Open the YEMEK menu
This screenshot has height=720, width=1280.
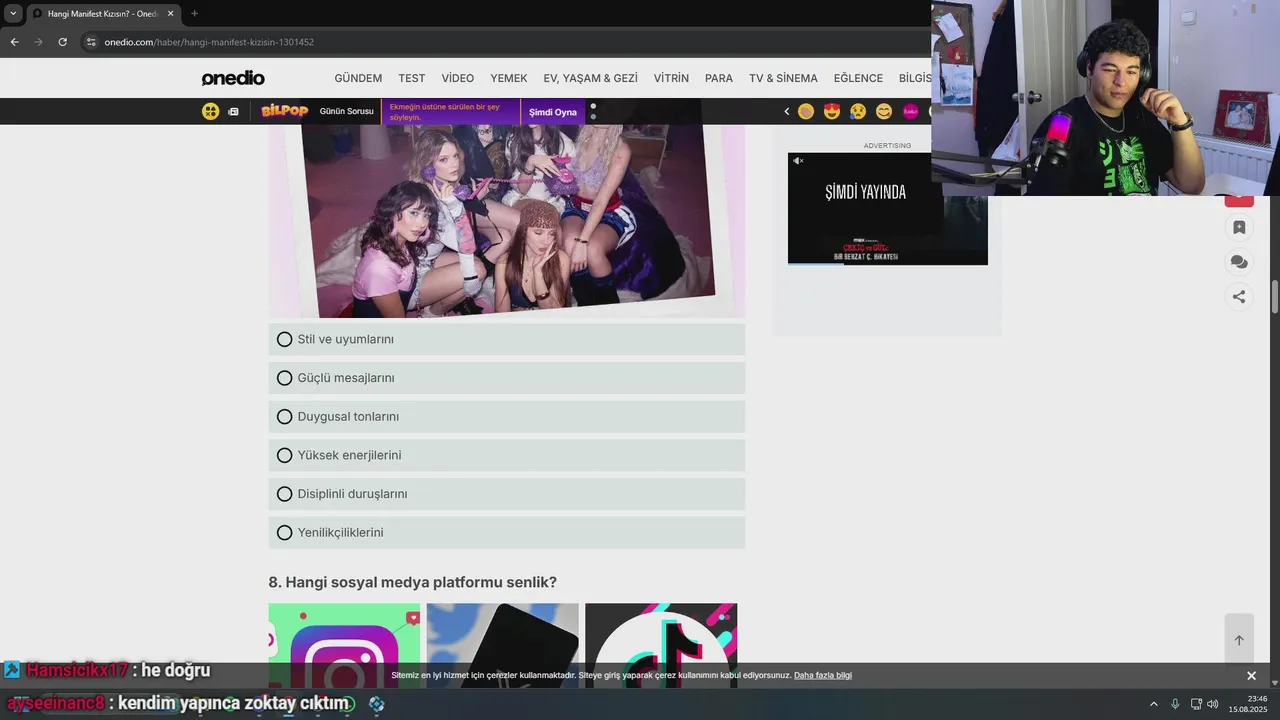click(x=508, y=78)
